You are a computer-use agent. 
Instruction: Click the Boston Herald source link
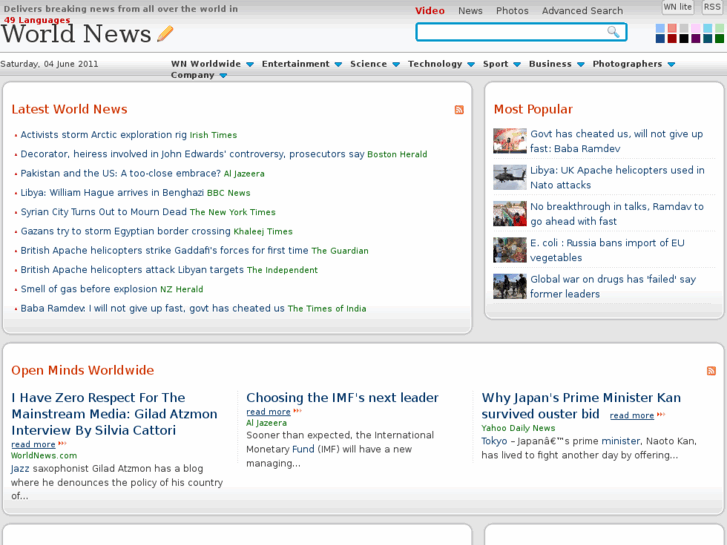[x=397, y=154]
